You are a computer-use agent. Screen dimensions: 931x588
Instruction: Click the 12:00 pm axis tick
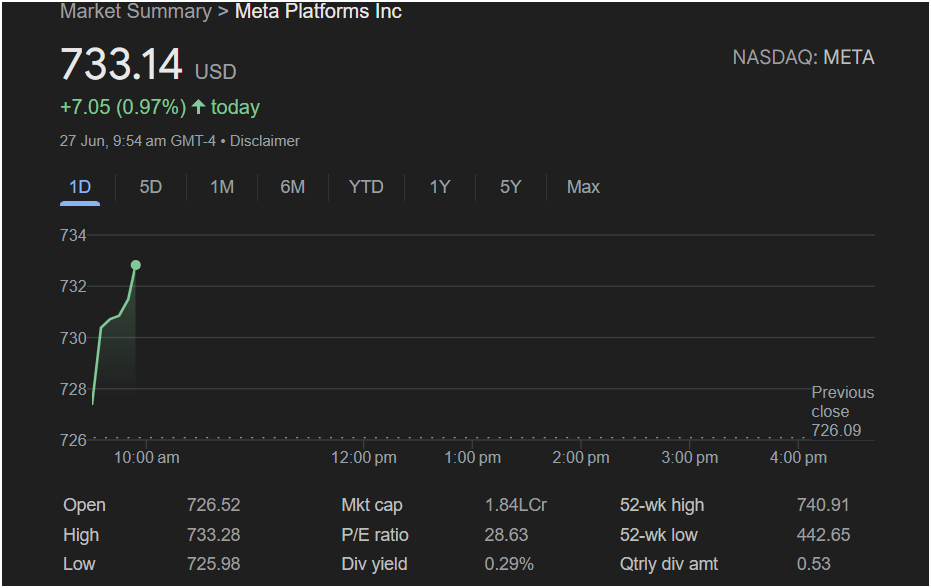point(364,457)
